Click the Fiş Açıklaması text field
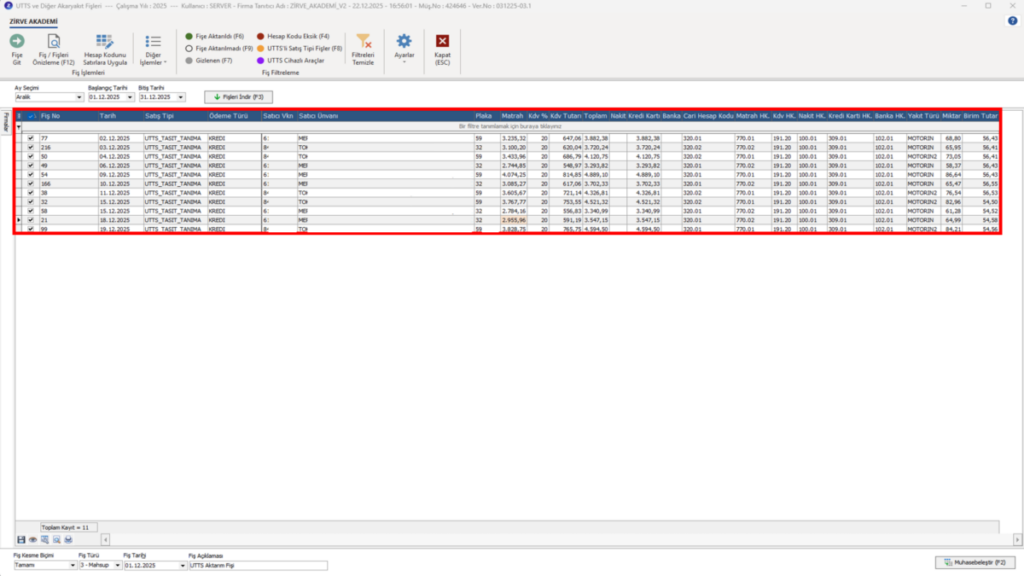This screenshot has width=1024, height=576. coord(258,566)
